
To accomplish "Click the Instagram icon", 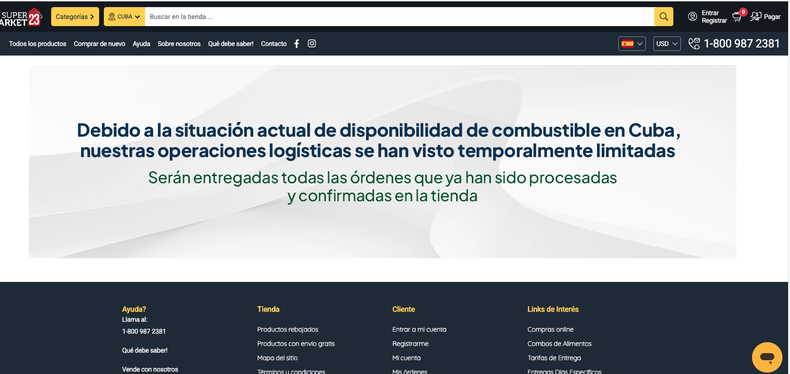I will coord(312,43).
